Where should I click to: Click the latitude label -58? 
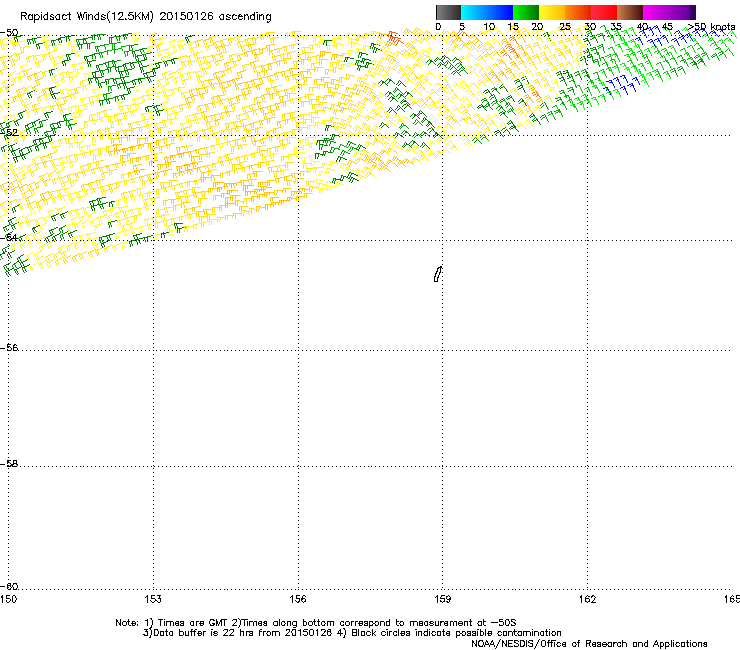point(9,464)
